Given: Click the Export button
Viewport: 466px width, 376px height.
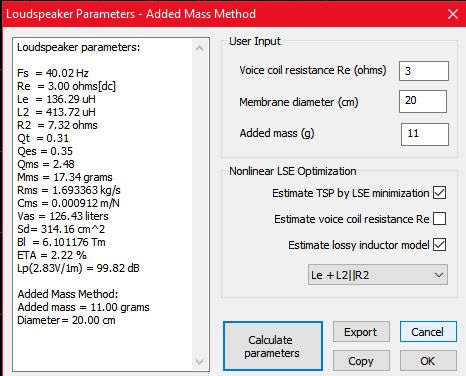Looking at the screenshot, I should [361, 332].
